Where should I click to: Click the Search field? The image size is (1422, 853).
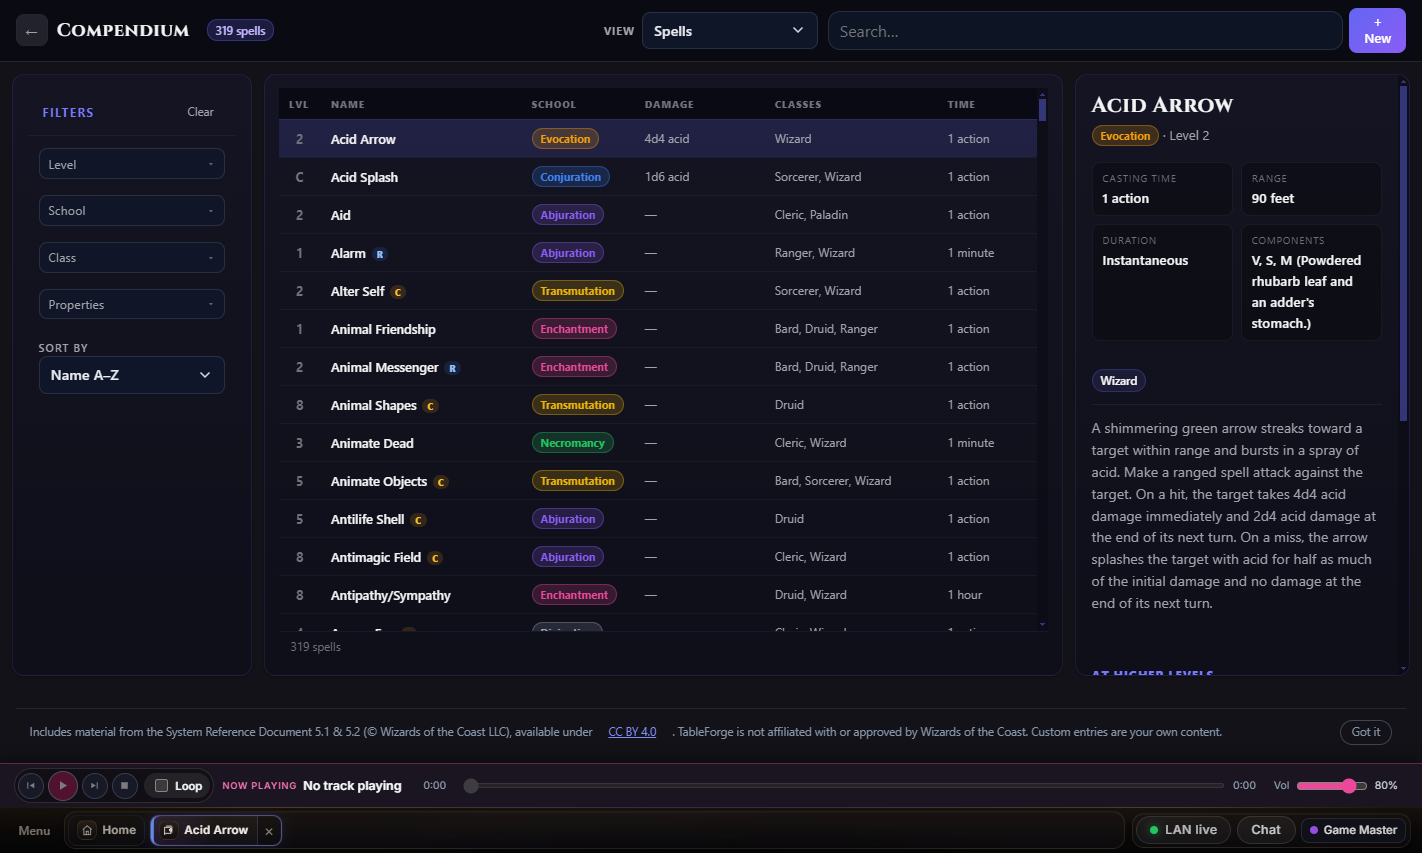(x=1085, y=31)
